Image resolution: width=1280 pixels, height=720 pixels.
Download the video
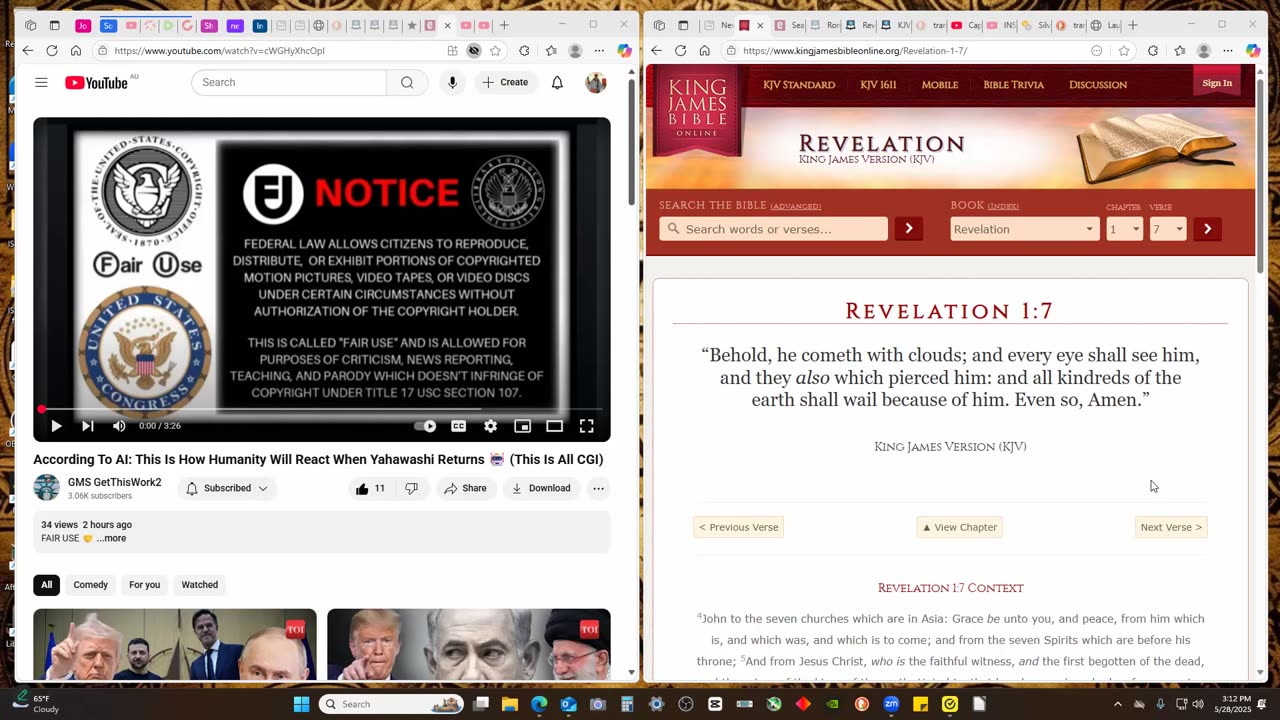click(541, 488)
